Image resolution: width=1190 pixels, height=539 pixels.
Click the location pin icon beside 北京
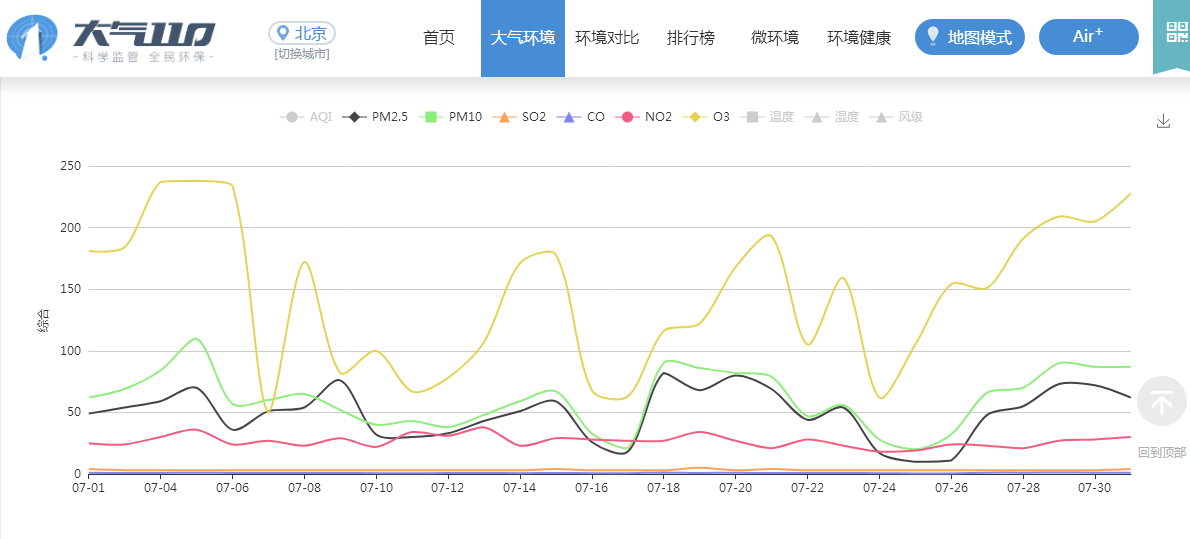[283, 33]
